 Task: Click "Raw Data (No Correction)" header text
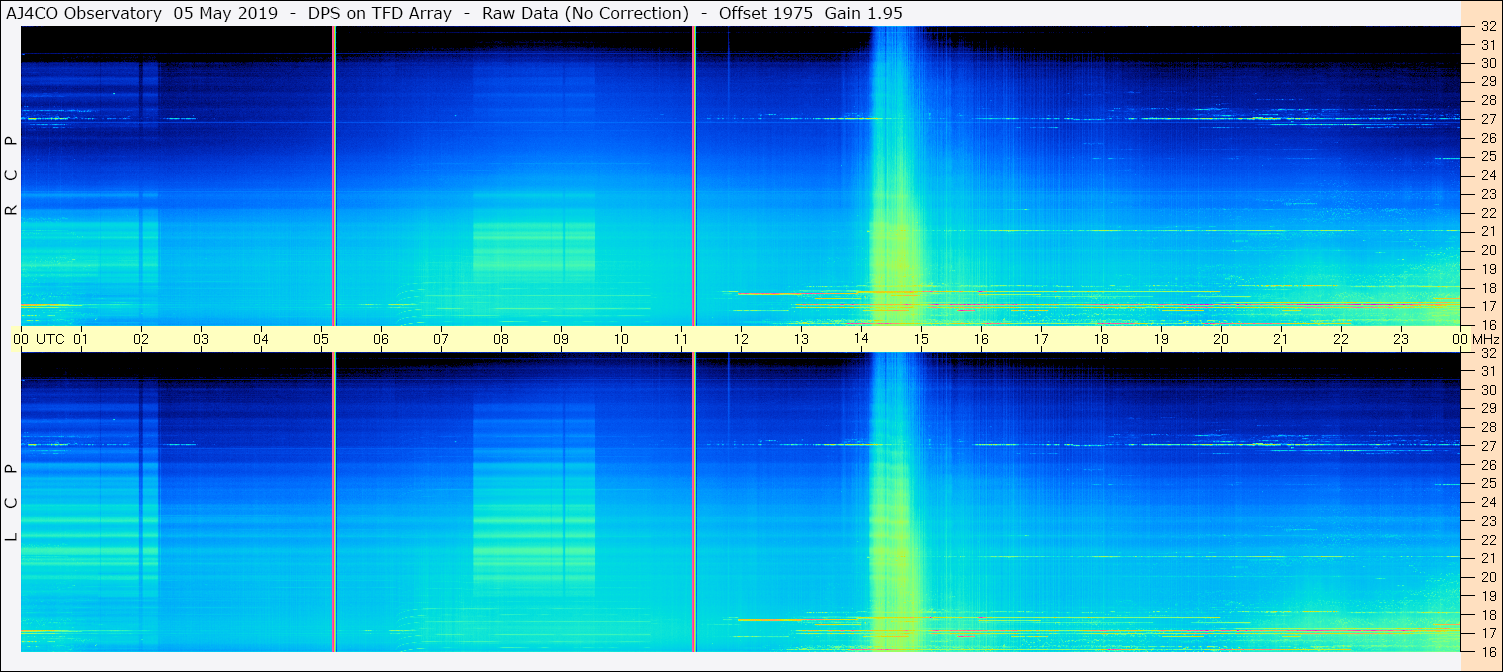point(585,13)
